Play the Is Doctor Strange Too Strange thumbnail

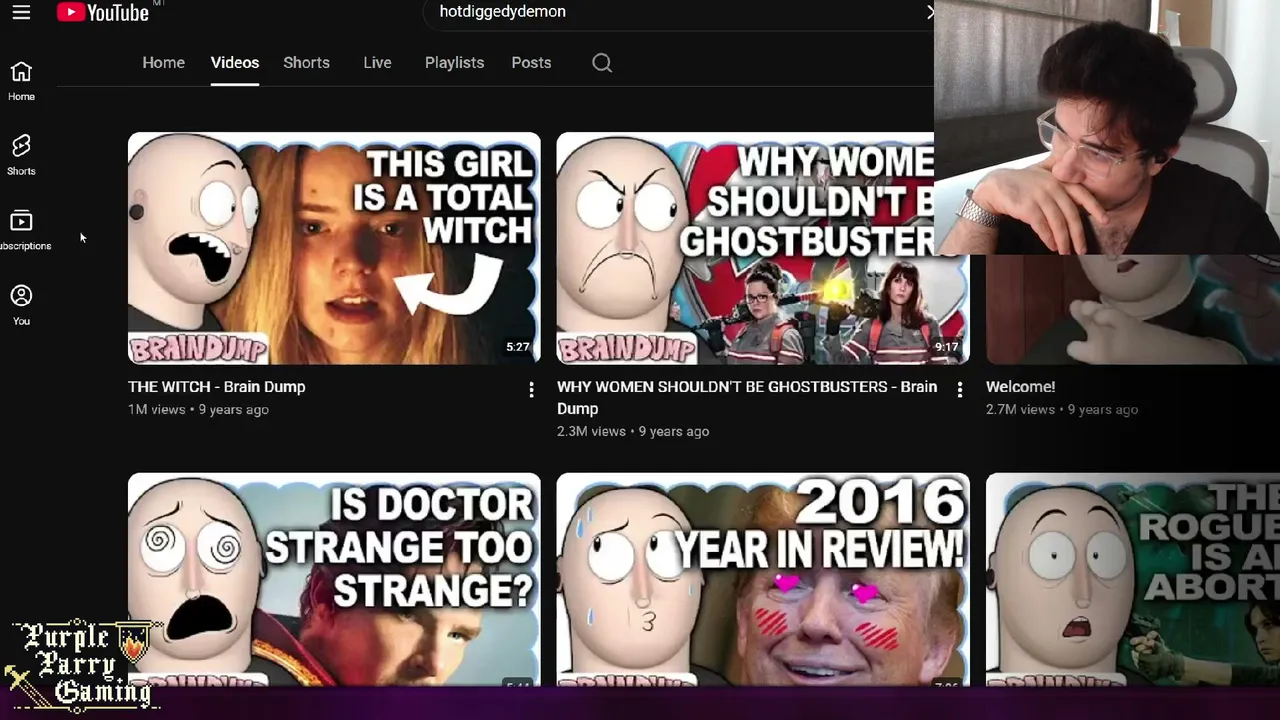click(334, 579)
